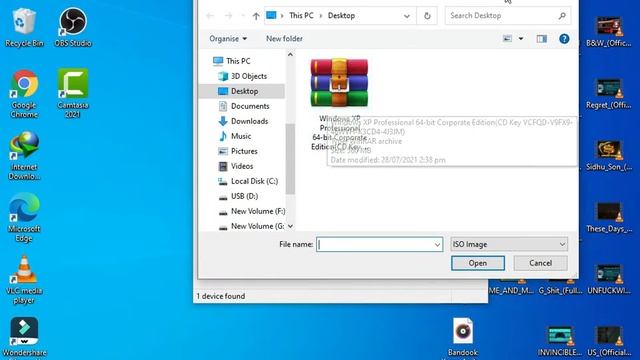Click the Open button
This screenshot has width=640, height=360.
[x=478, y=263]
